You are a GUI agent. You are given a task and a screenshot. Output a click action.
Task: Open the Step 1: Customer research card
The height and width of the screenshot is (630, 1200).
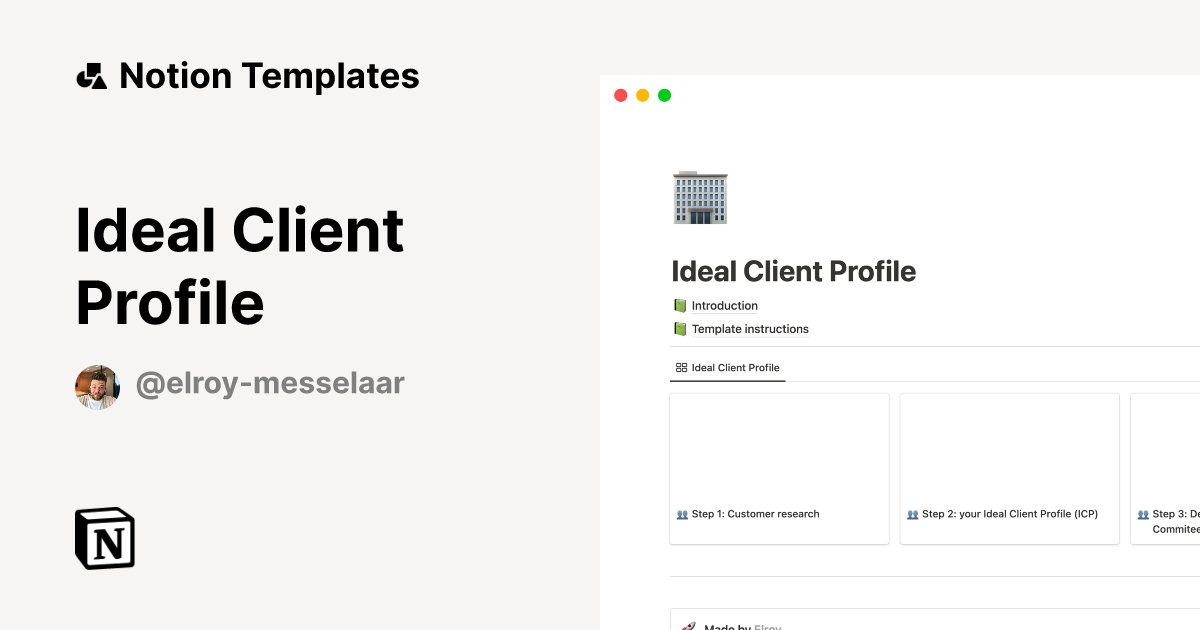(779, 469)
